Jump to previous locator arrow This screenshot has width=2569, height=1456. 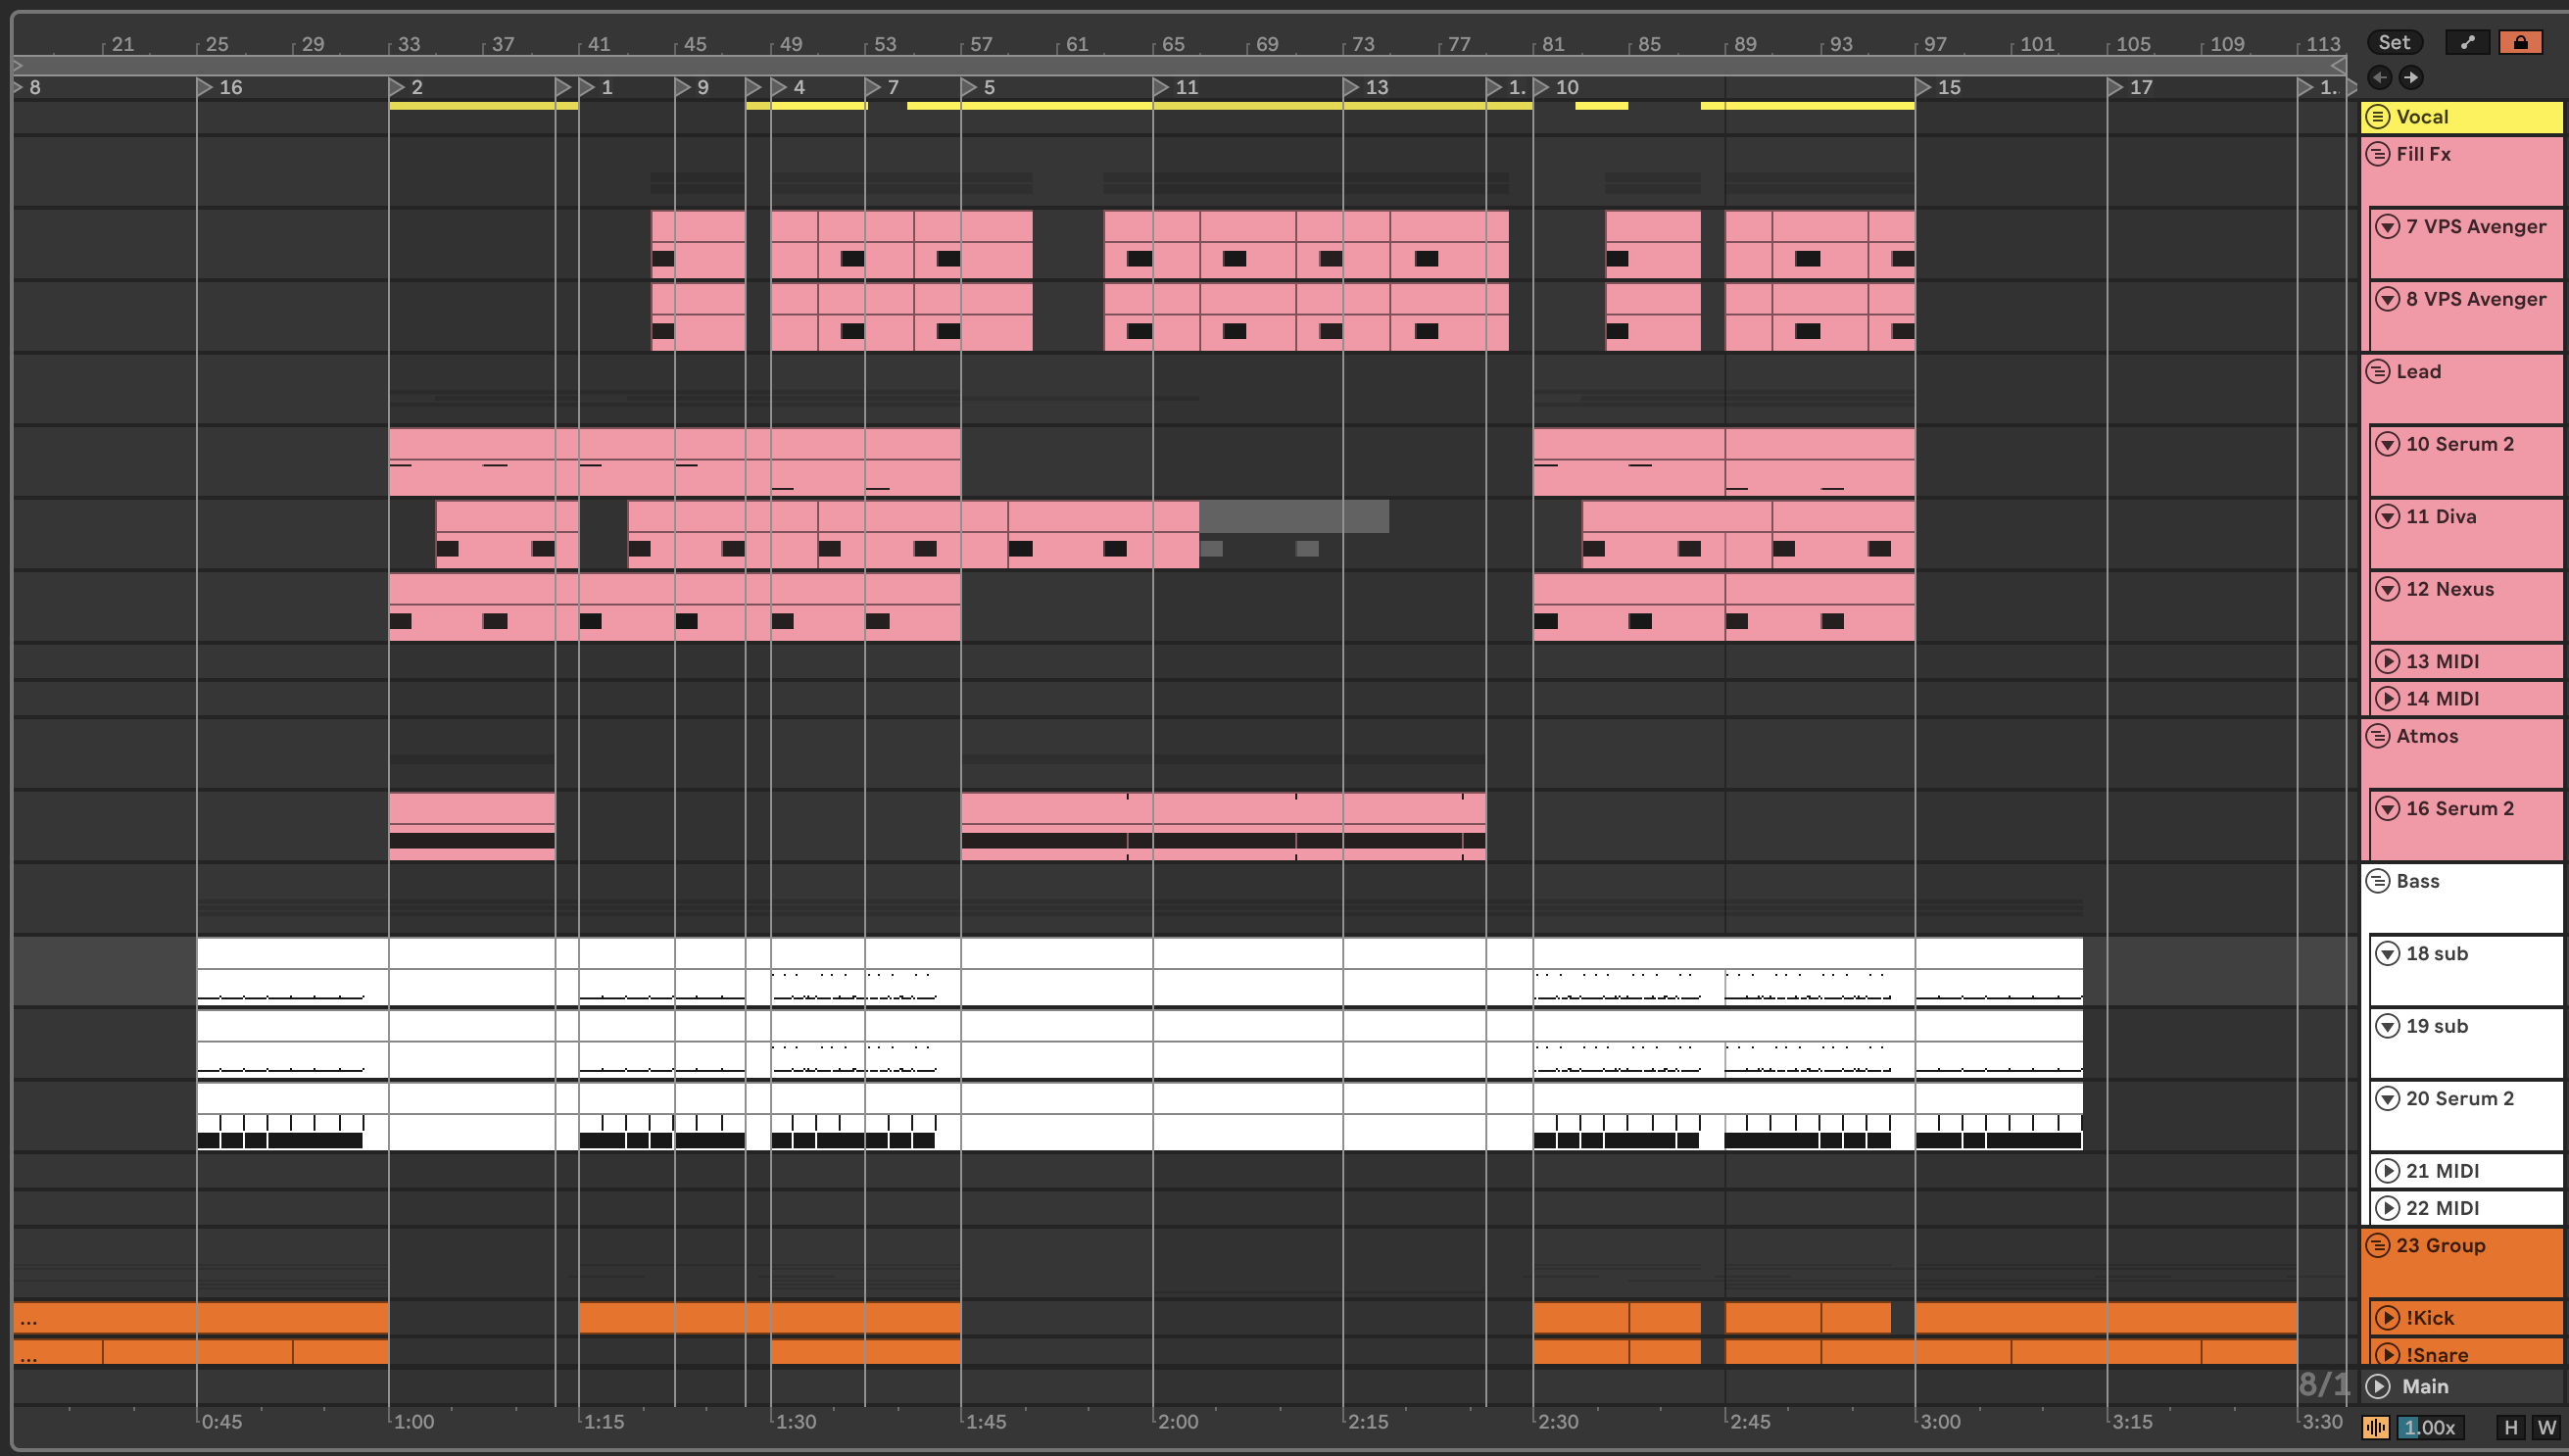[2379, 77]
